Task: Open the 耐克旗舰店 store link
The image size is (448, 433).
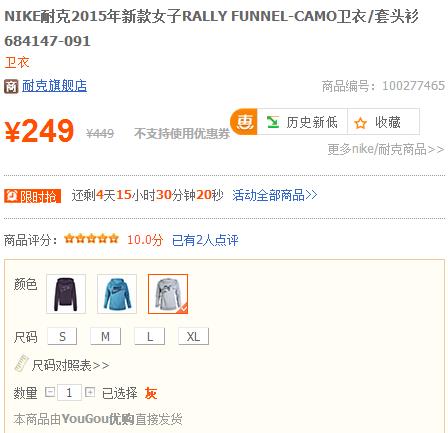Action: point(54,86)
